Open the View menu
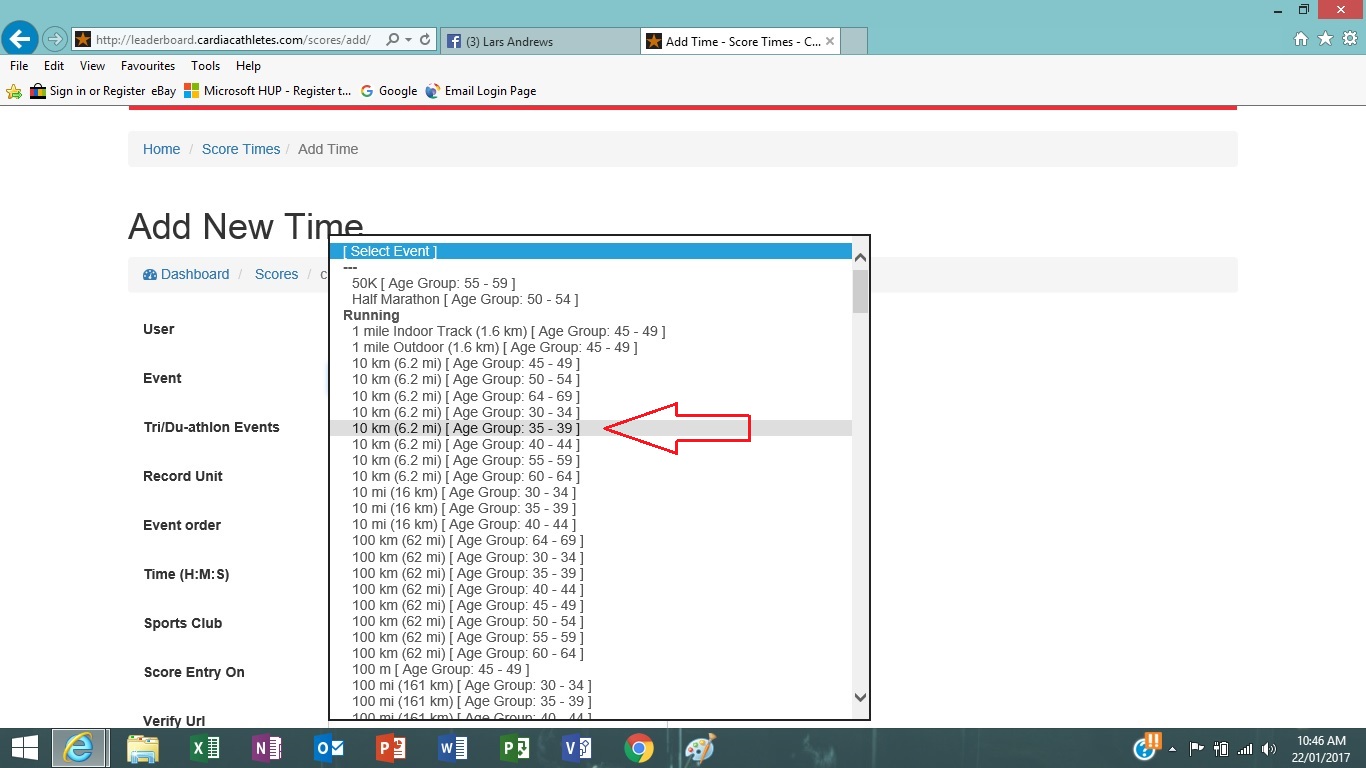1366x768 pixels. [x=92, y=66]
